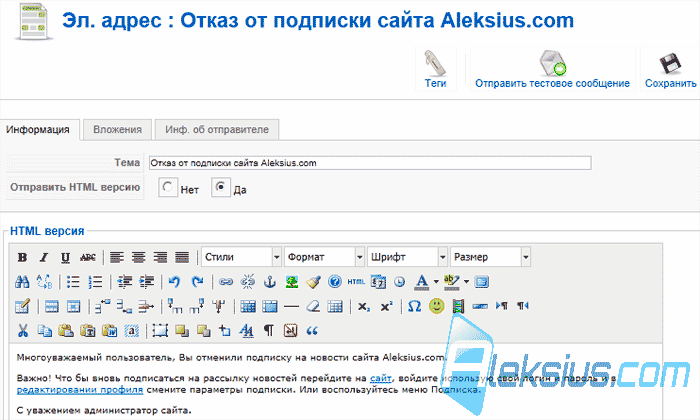Switch to Инф. об отправителе tab
The image size is (700, 420).
217,130
